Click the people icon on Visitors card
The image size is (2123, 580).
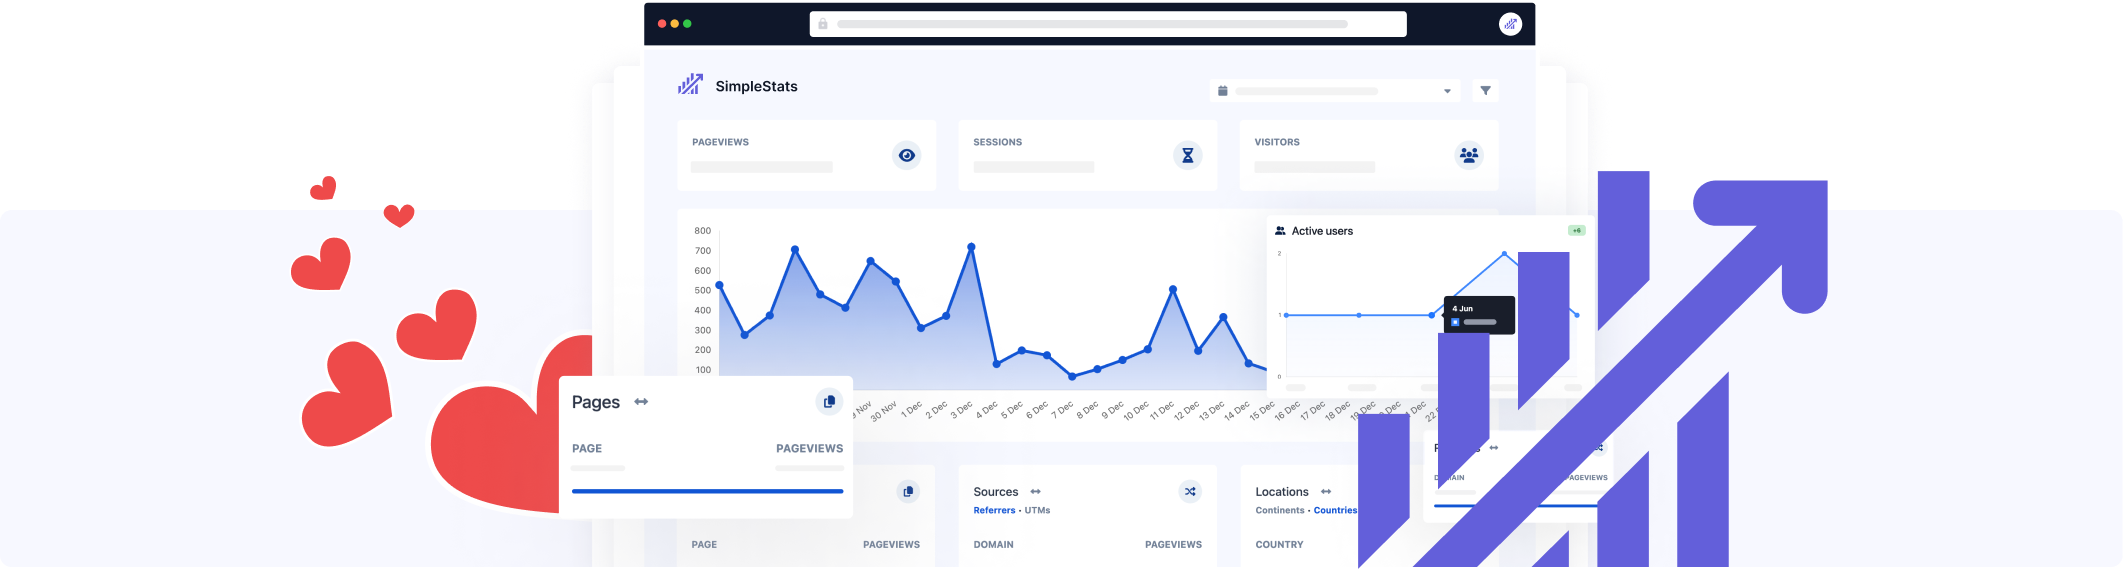coord(1468,155)
